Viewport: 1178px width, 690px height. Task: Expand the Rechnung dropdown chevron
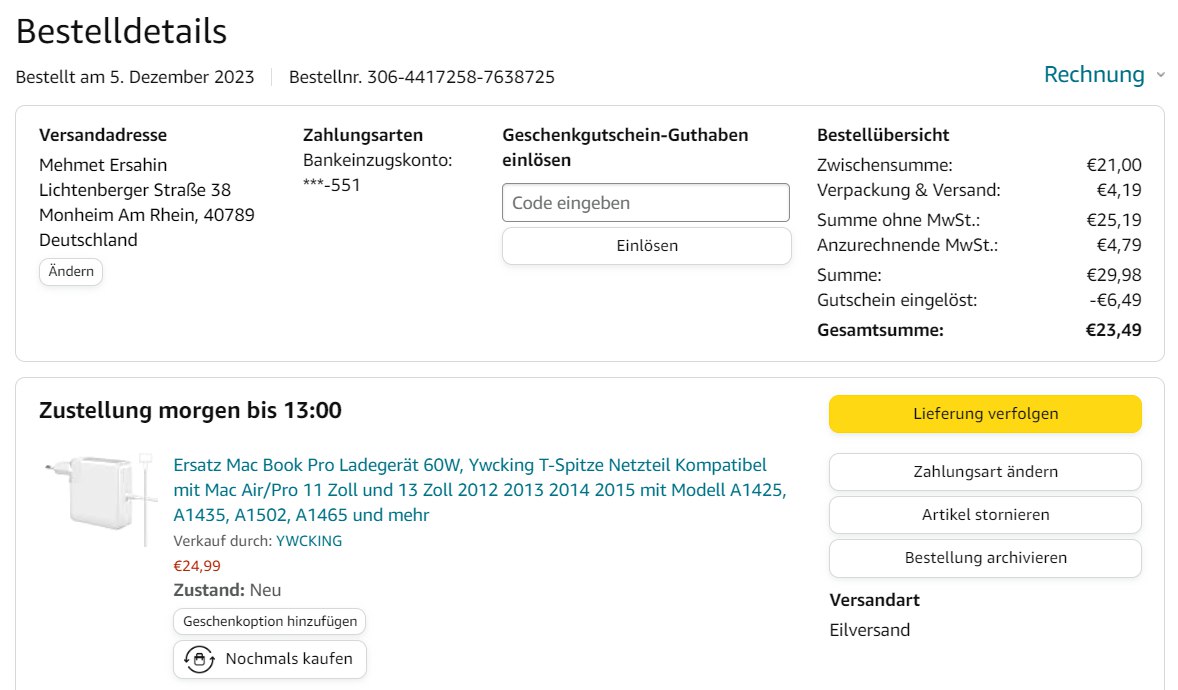click(1160, 75)
